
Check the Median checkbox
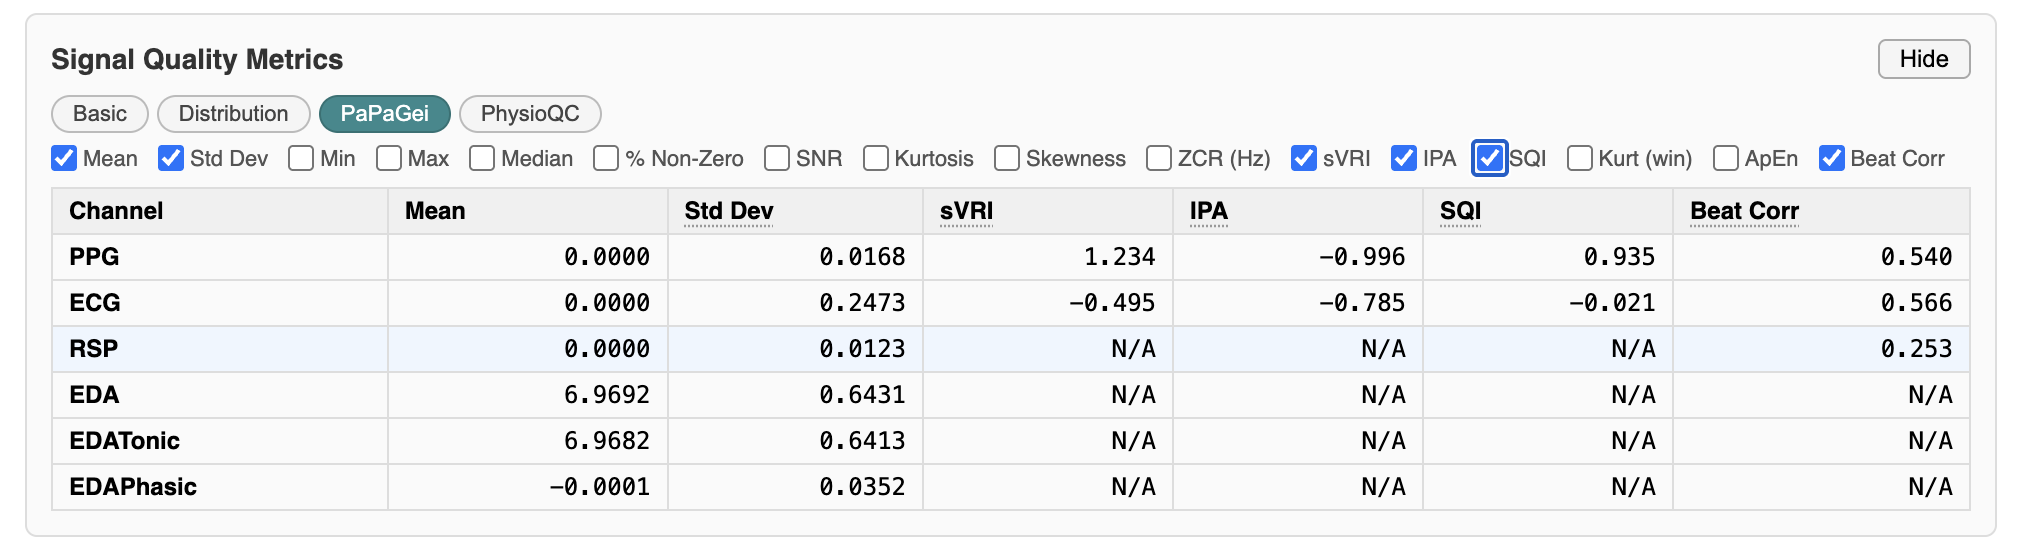click(x=482, y=158)
